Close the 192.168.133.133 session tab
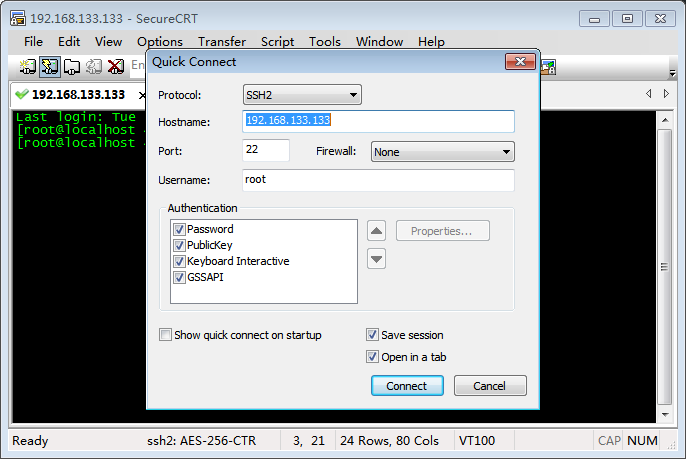686x459 pixels. click(142, 95)
